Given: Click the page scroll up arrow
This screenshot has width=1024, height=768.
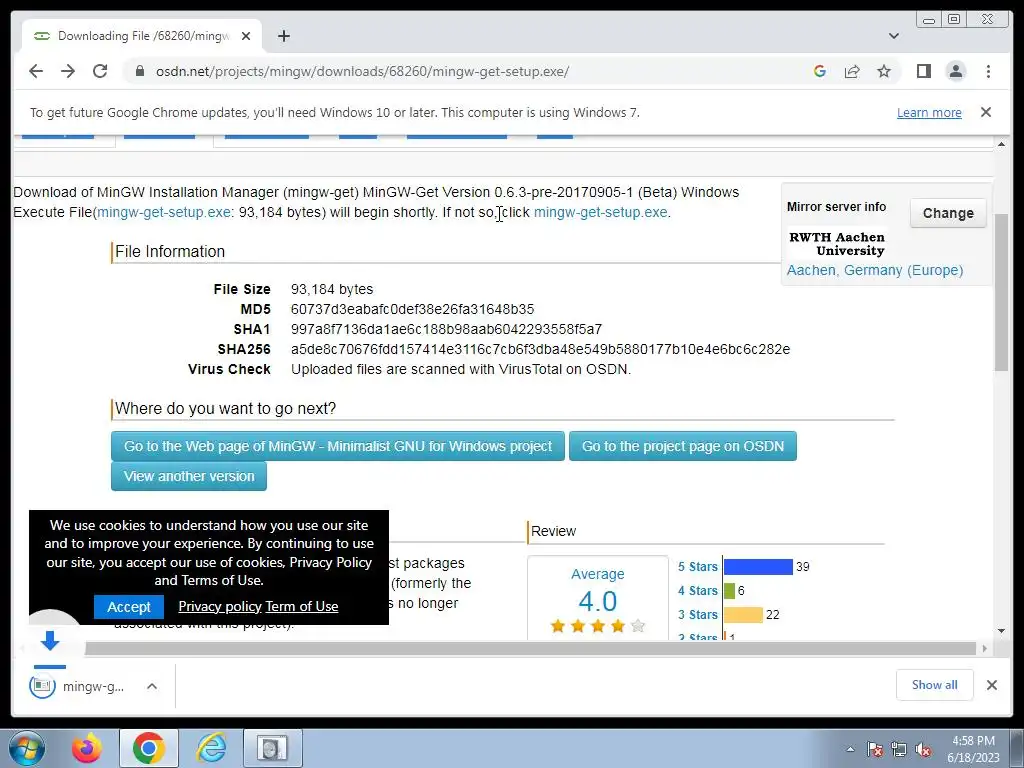Looking at the screenshot, I should pos(1001,144).
